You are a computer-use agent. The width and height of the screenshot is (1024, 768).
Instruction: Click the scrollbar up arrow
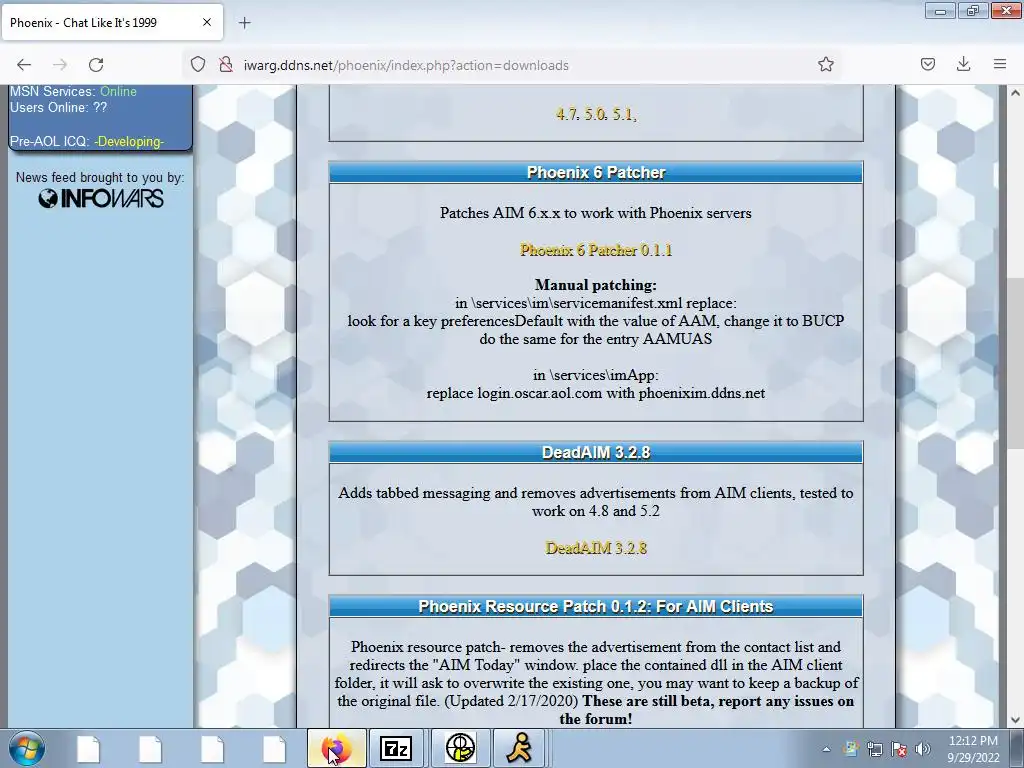coord(1015,93)
